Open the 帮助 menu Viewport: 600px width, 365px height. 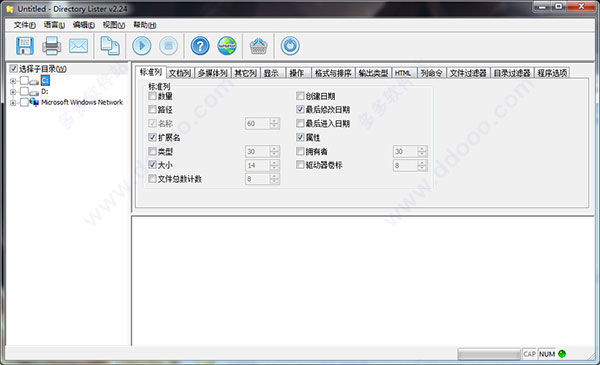tap(144, 25)
